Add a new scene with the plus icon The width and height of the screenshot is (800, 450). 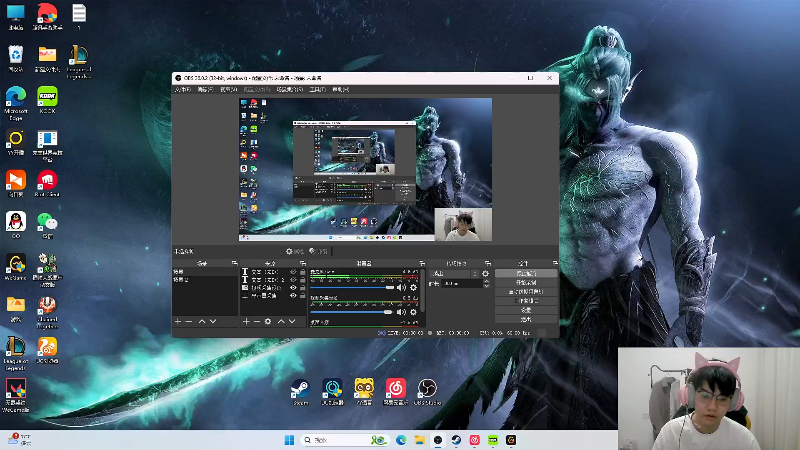178,321
